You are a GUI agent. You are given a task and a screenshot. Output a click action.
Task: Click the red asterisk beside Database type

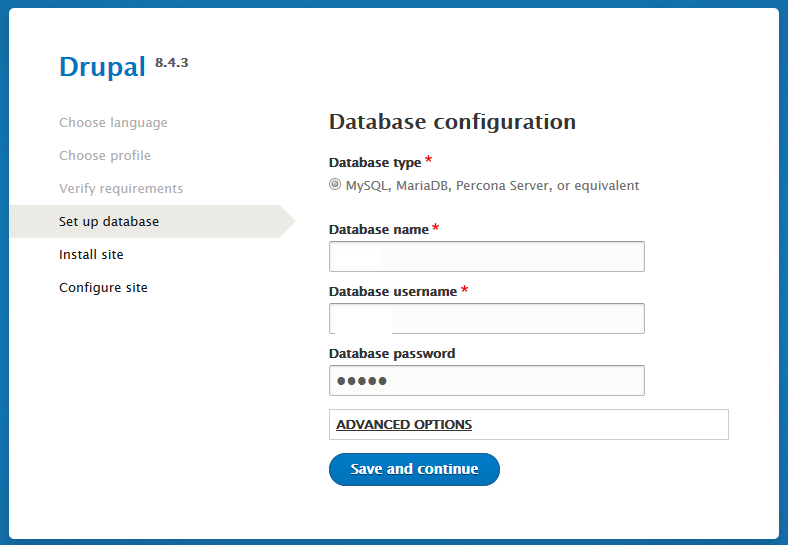429,160
